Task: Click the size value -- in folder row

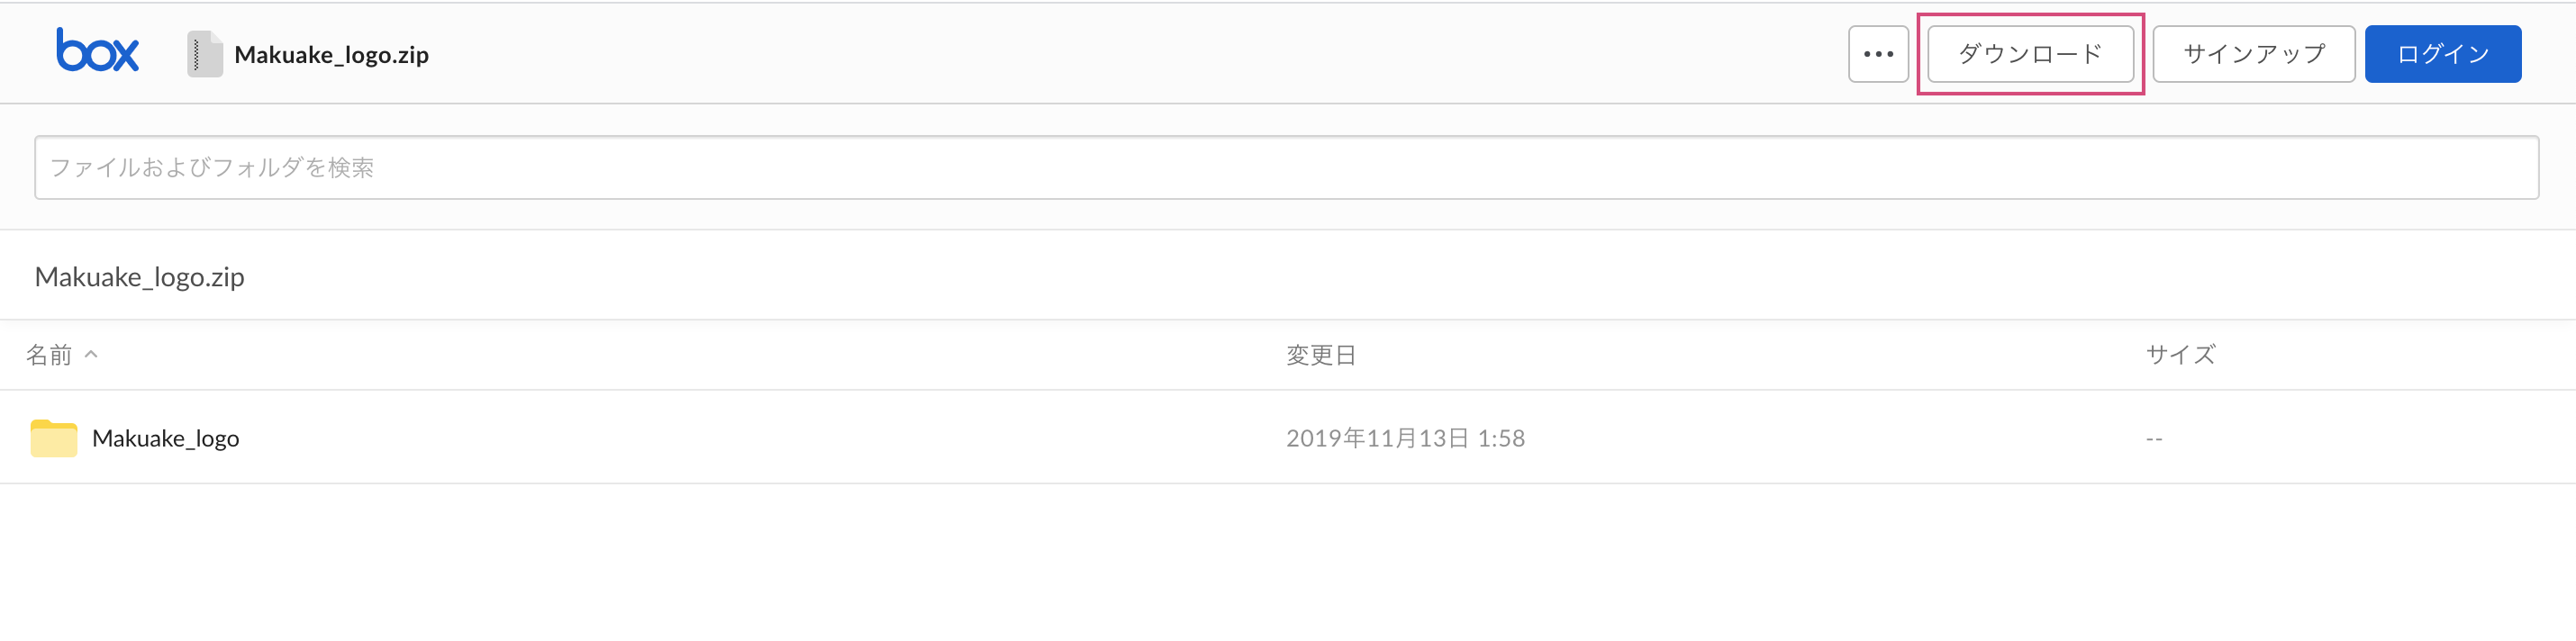Action: click(2154, 439)
